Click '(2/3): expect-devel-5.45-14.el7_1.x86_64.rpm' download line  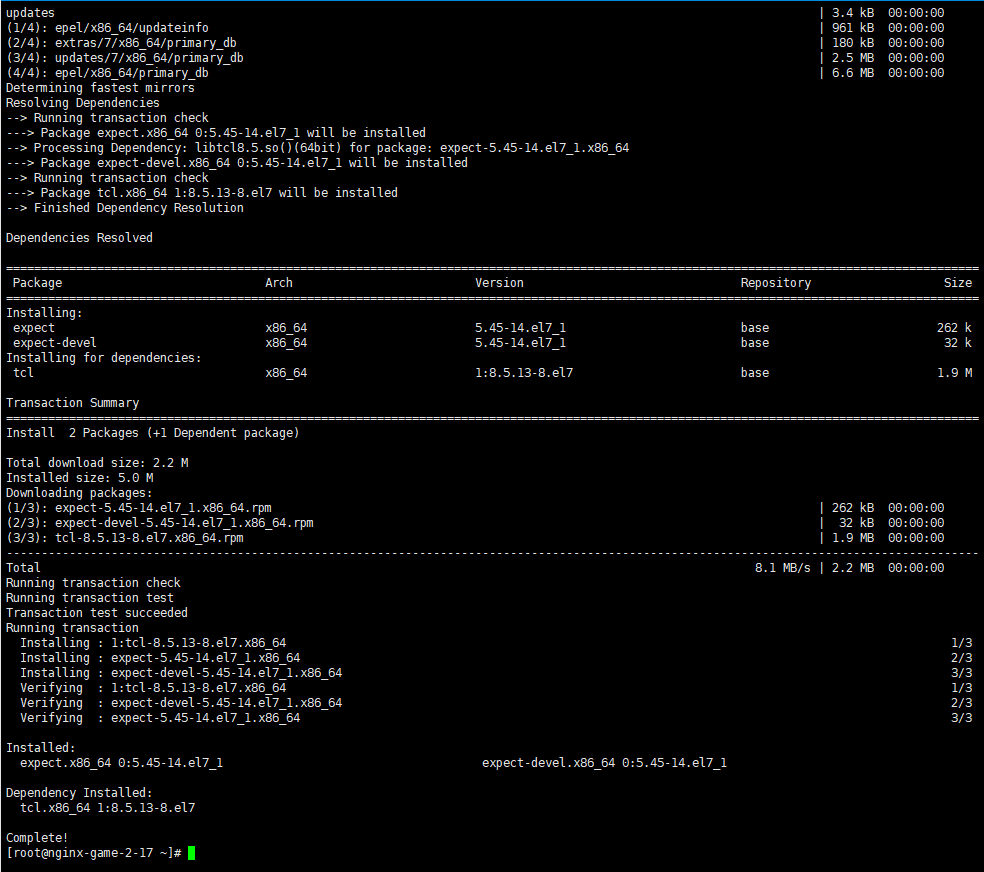coord(159,523)
